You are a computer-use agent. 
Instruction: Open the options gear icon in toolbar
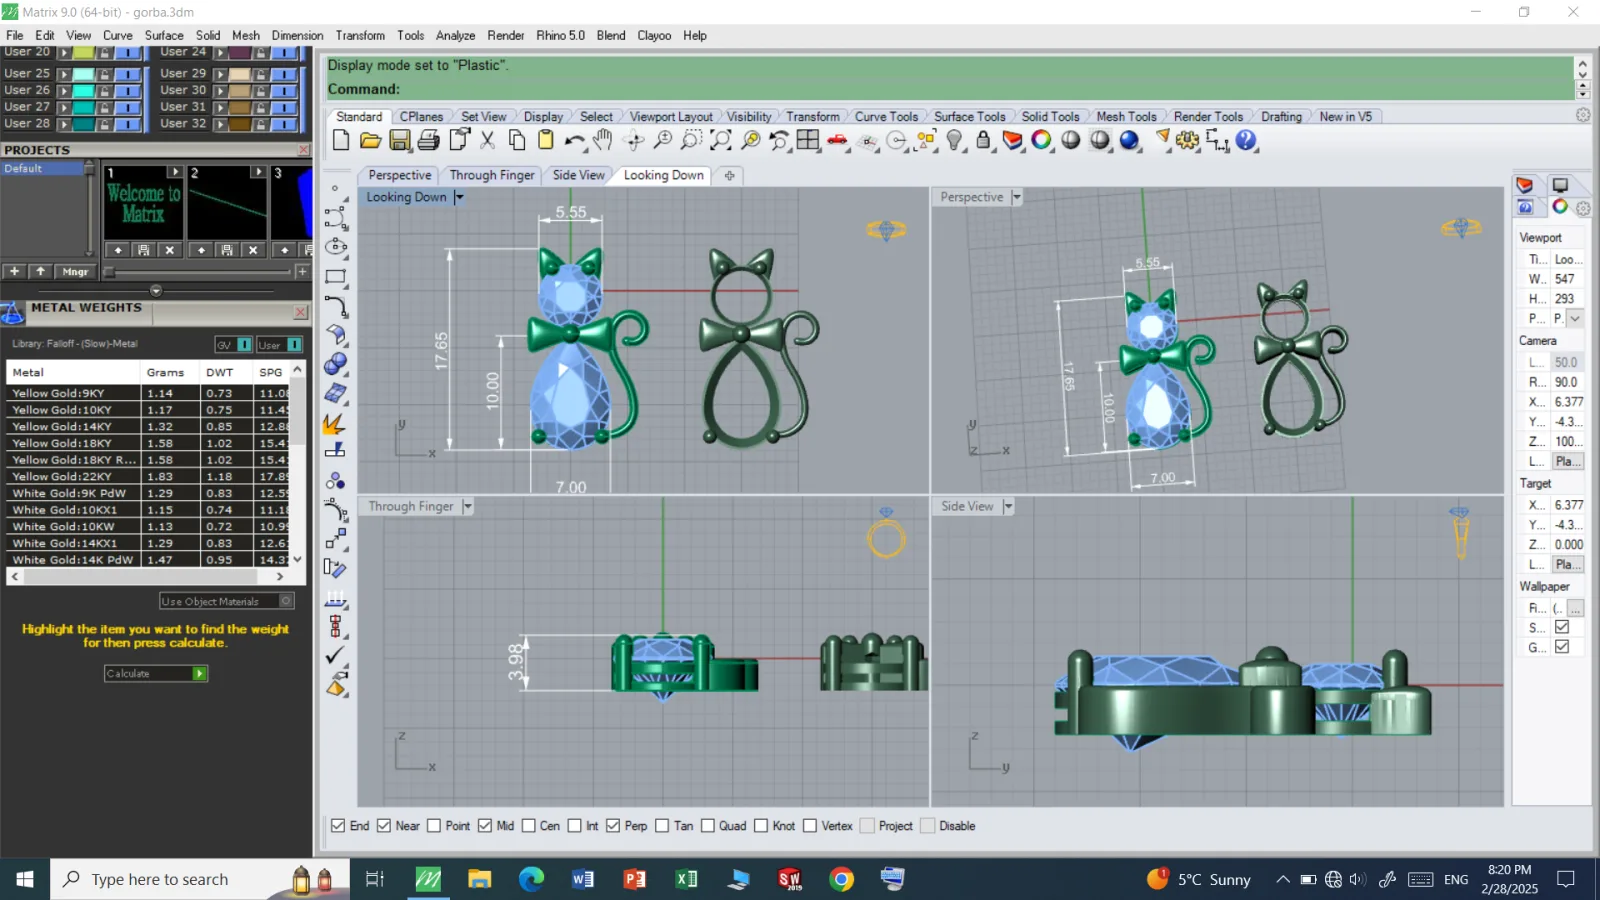click(x=1187, y=140)
